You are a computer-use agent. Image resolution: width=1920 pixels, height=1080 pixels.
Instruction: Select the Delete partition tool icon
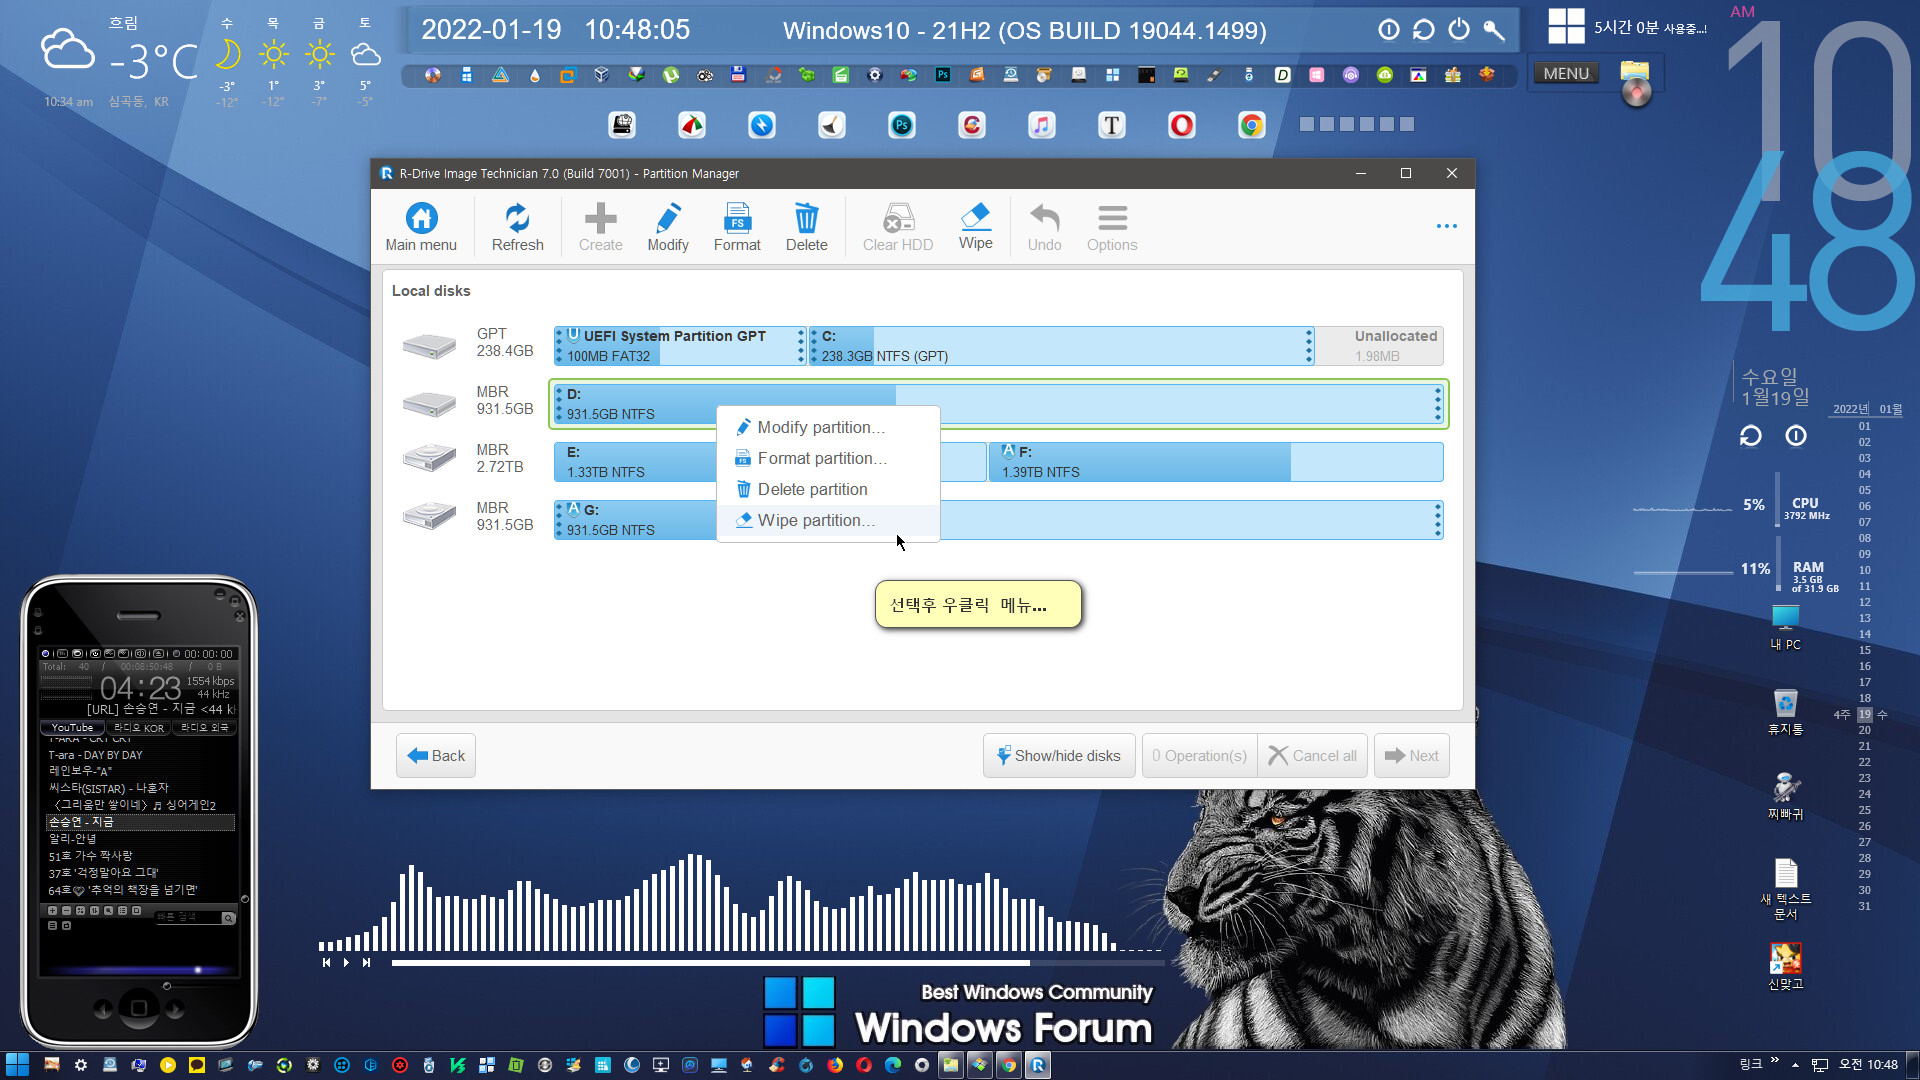coord(741,488)
